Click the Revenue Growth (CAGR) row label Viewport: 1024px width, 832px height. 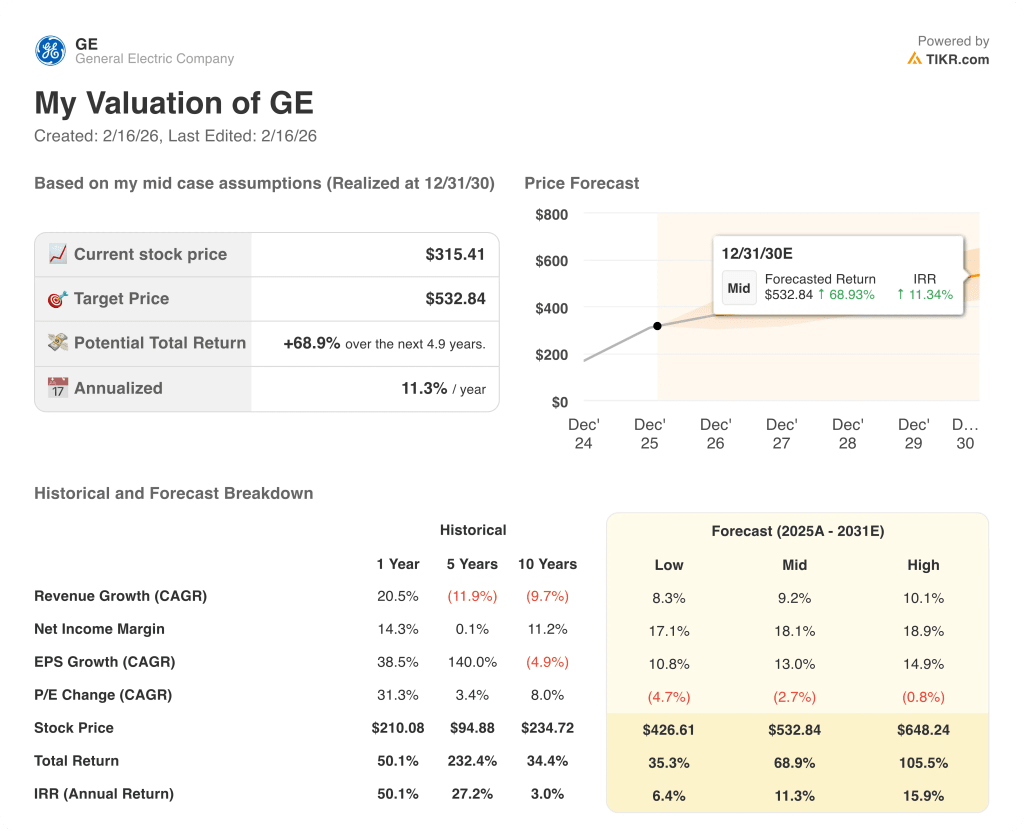pos(120,596)
